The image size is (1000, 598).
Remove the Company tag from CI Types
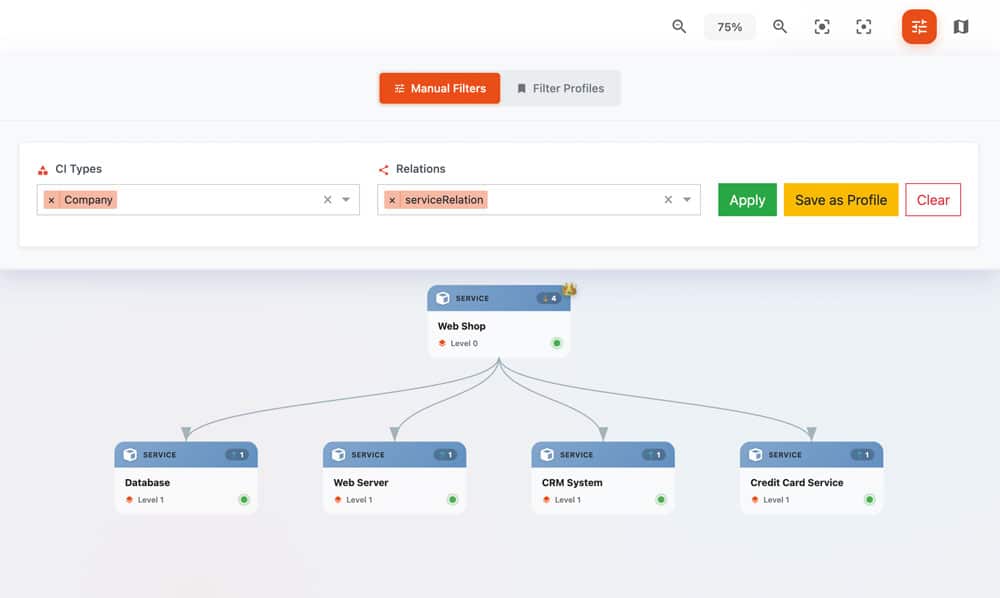[x=52, y=200]
